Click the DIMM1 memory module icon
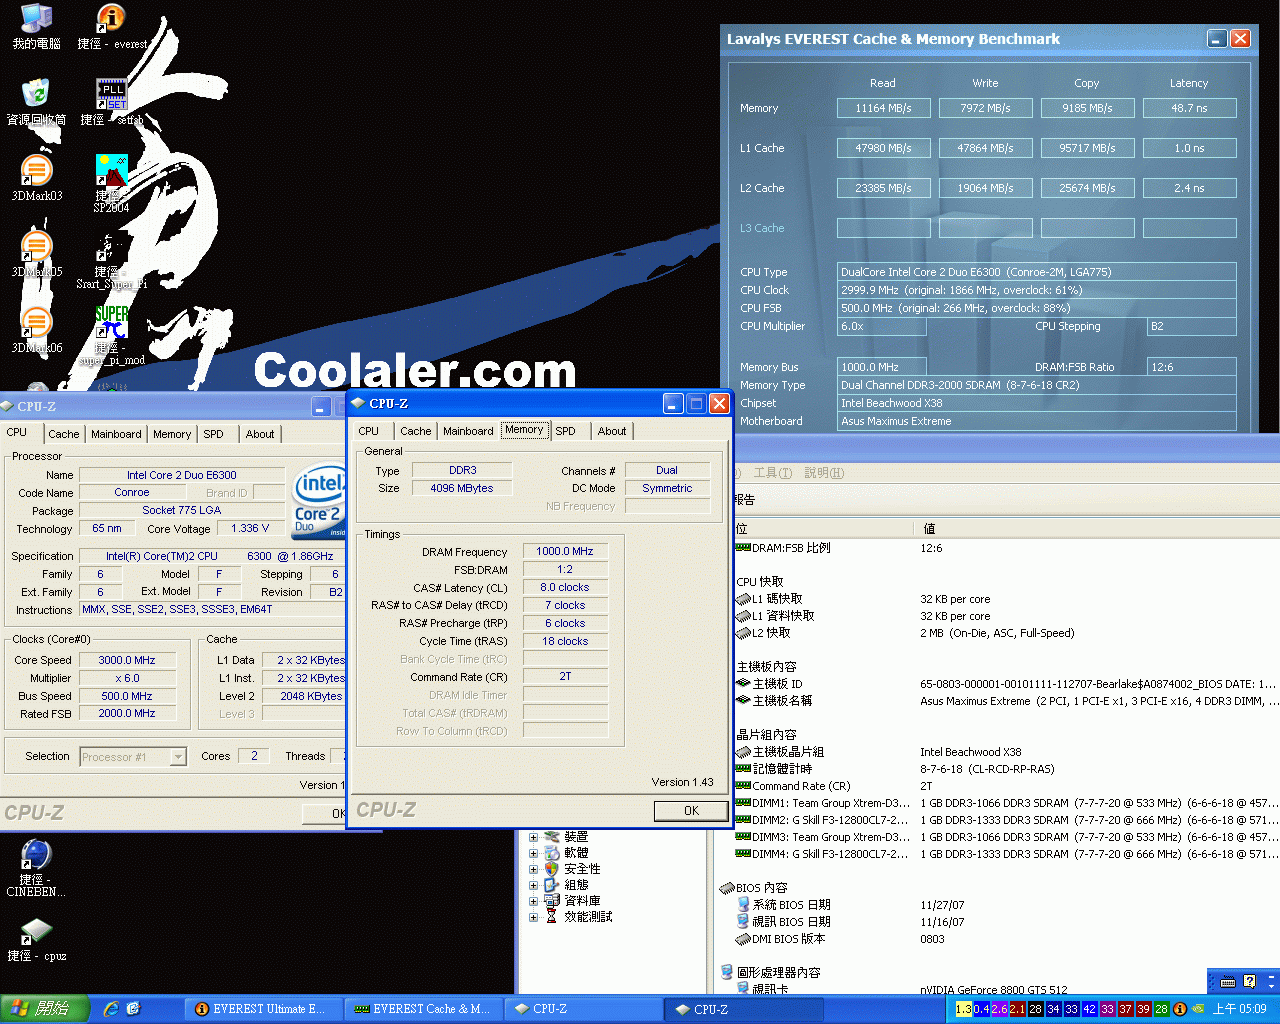The width and height of the screenshot is (1280, 1024). pos(743,802)
